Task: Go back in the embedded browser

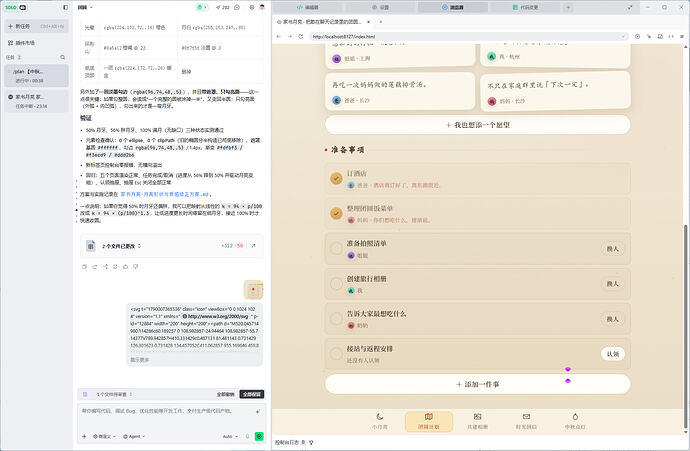Action: click(x=279, y=37)
